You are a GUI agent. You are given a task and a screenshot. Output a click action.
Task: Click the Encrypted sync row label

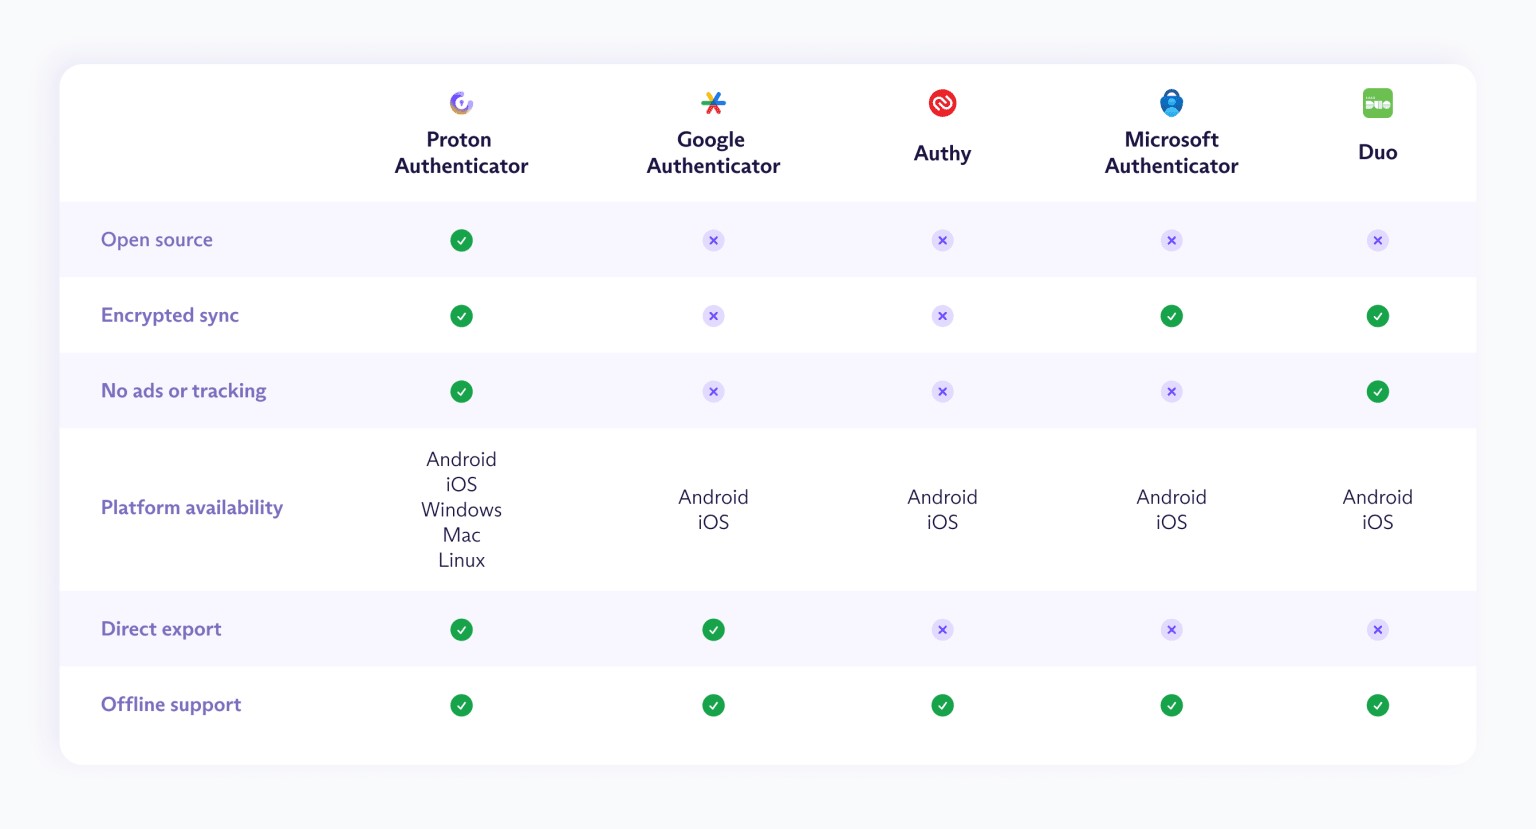click(x=170, y=316)
